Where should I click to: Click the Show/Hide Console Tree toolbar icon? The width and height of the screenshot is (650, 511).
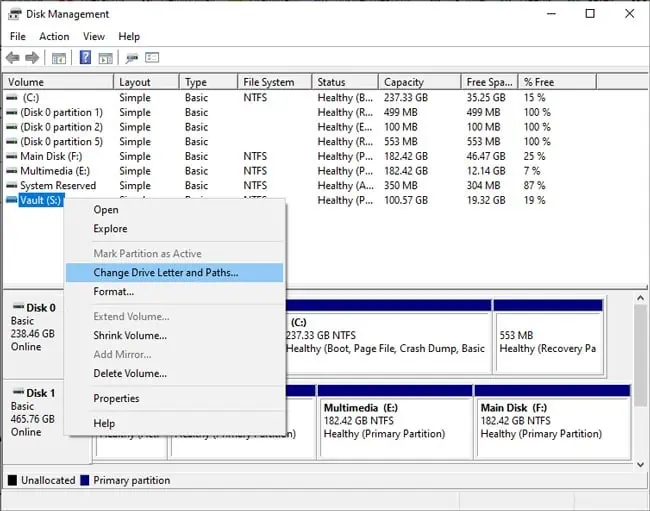point(58,58)
